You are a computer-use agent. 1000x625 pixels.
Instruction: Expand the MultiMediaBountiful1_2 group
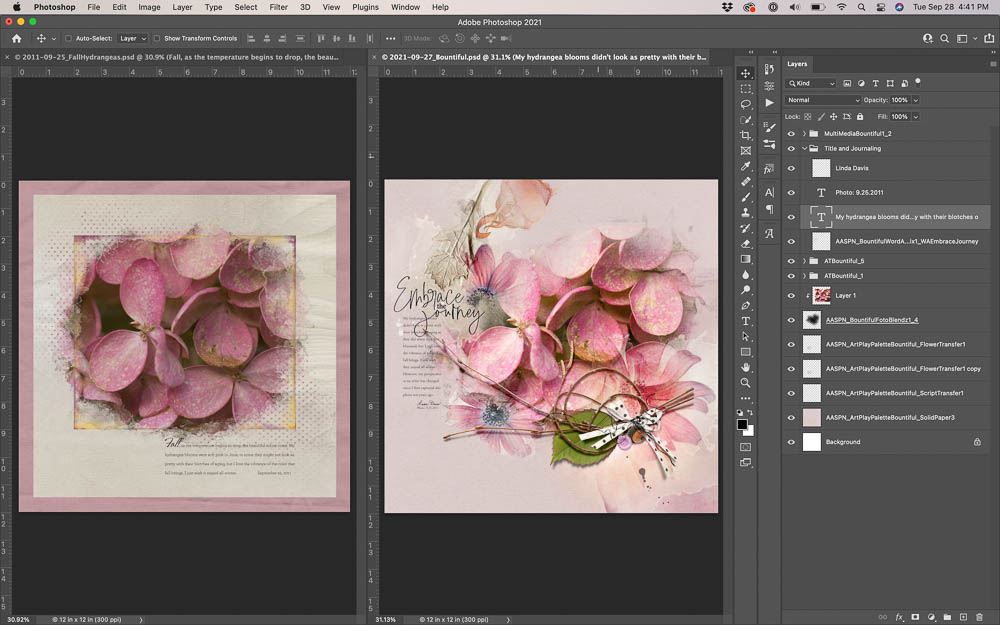pos(804,134)
